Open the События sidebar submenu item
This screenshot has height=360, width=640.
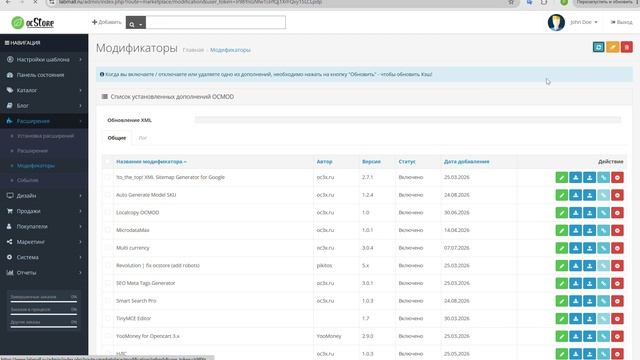(28, 180)
